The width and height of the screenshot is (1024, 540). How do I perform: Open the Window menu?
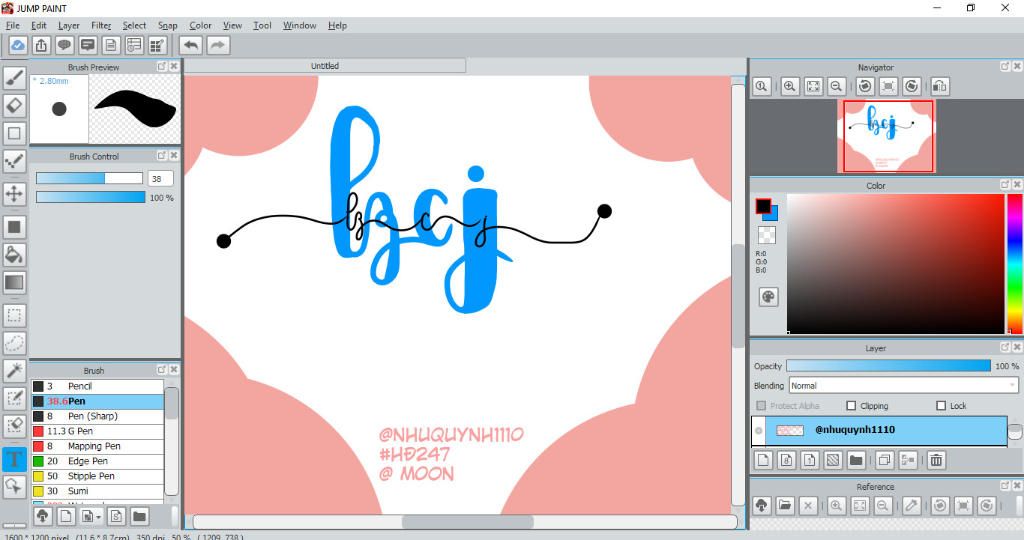pos(300,25)
